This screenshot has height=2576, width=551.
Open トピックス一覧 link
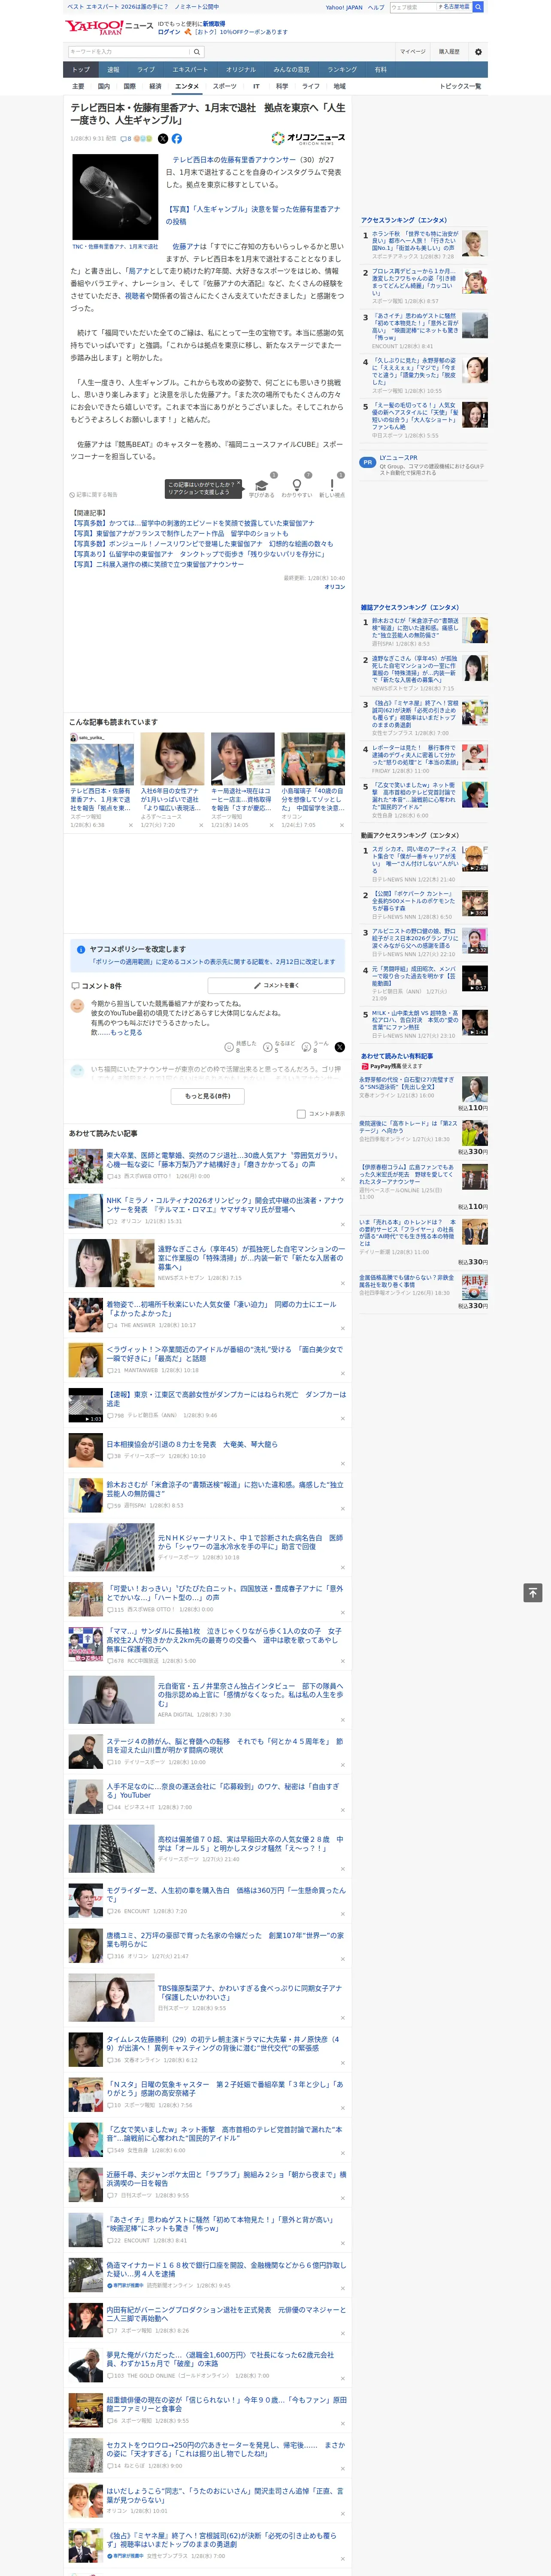coord(460,86)
